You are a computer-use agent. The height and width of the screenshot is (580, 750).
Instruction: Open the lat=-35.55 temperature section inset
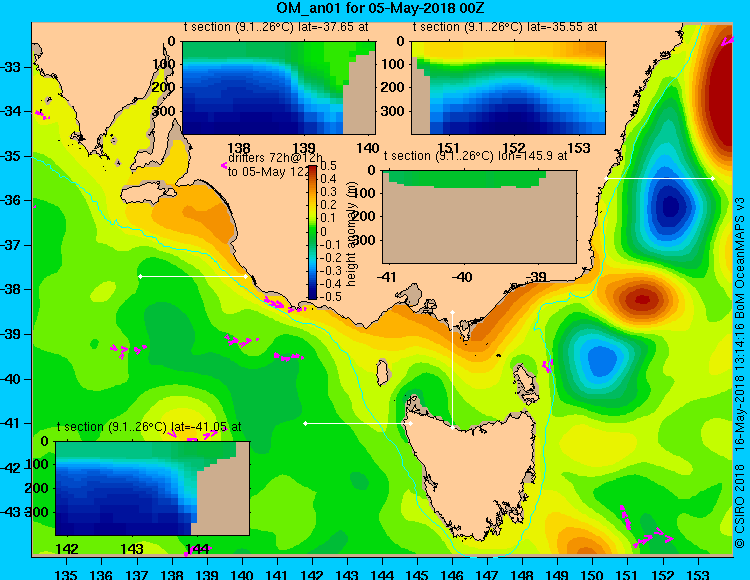coord(508,88)
